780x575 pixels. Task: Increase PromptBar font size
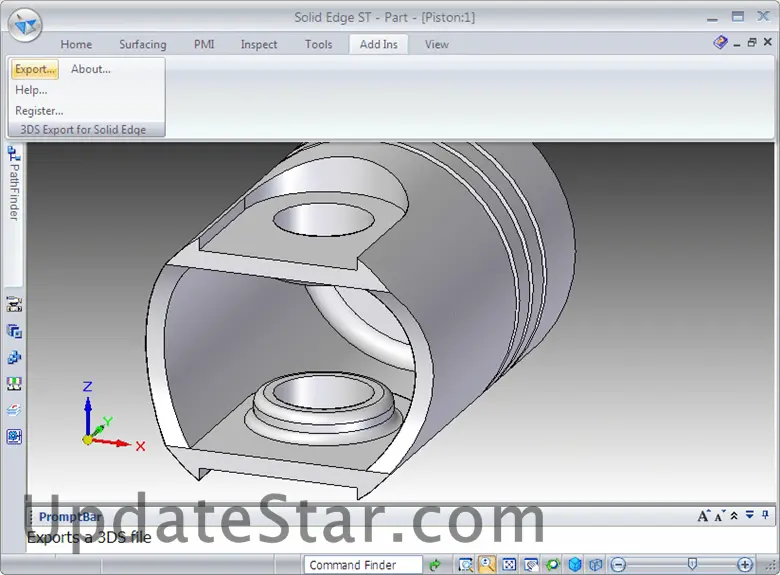coord(703,516)
